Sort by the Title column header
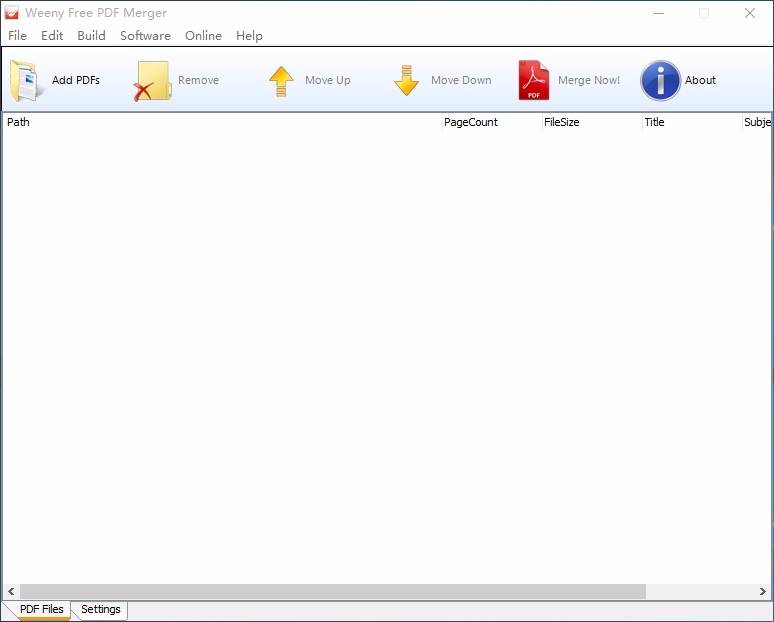The height and width of the screenshot is (622, 774). point(693,122)
